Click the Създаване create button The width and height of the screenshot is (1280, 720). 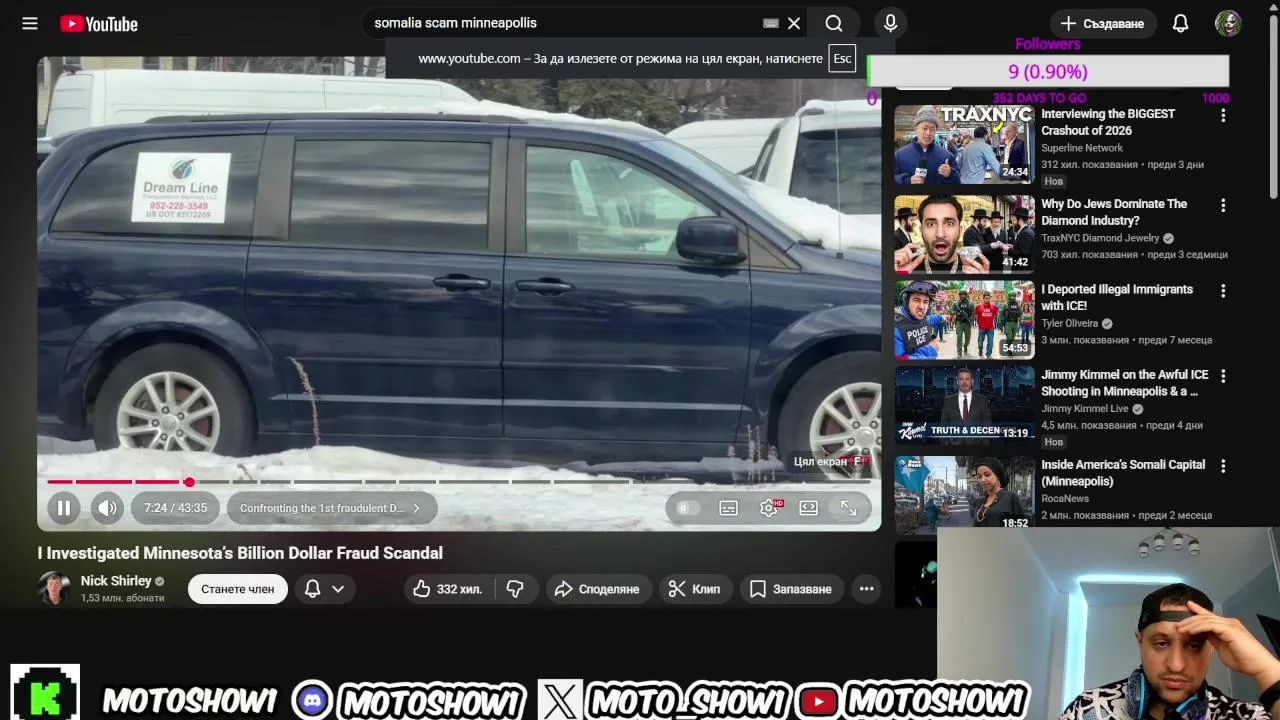[x=1102, y=23]
